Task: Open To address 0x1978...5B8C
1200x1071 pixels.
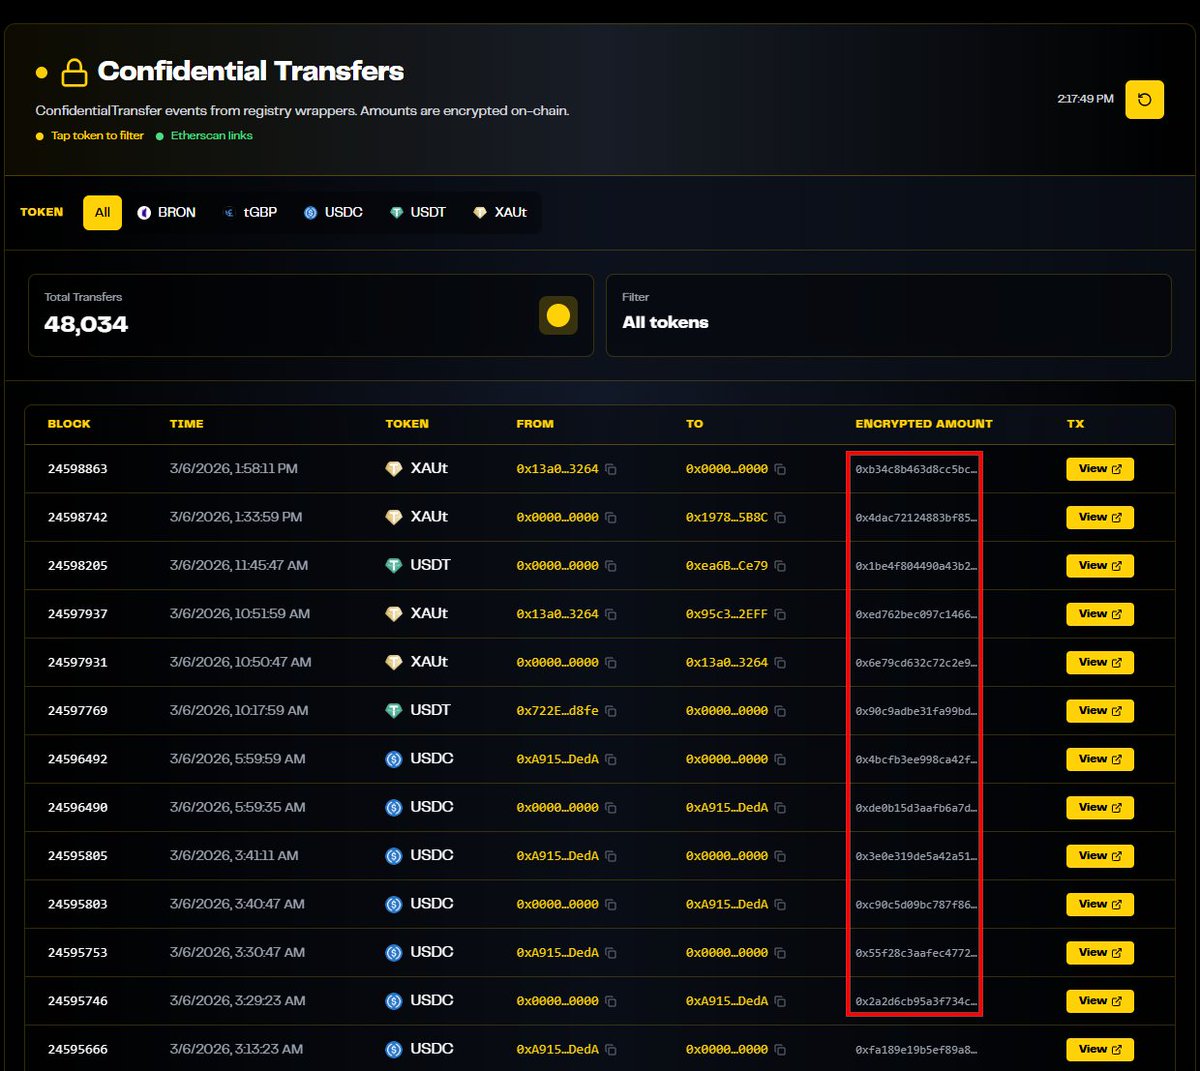Action: (x=727, y=518)
